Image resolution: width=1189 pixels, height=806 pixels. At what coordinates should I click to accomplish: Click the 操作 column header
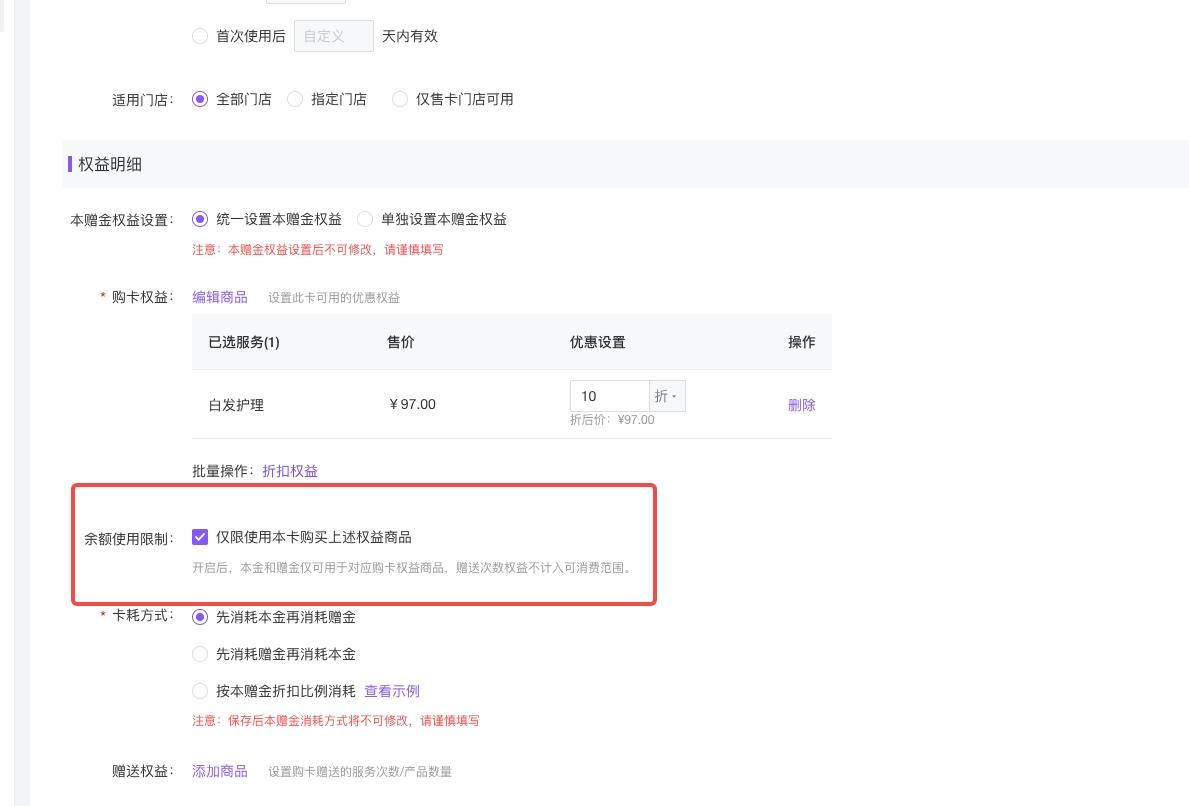point(802,342)
